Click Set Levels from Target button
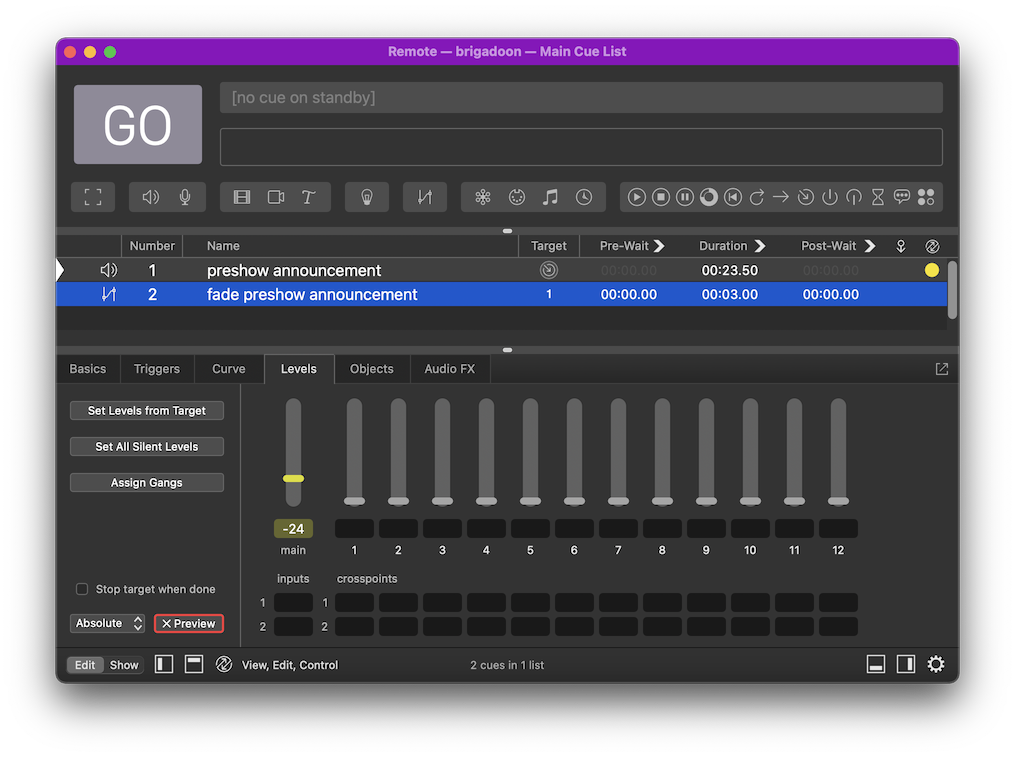The height and width of the screenshot is (757, 1015). pyautogui.click(x=147, y=411)
